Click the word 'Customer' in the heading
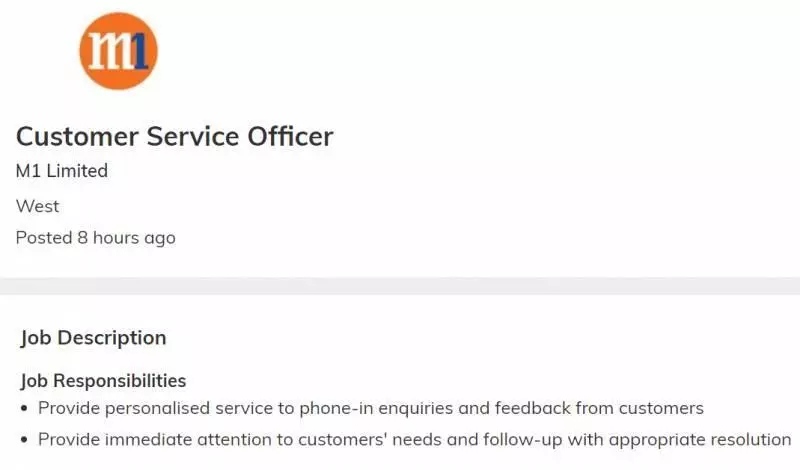This screenshot has width=800, height=470. 77,137
